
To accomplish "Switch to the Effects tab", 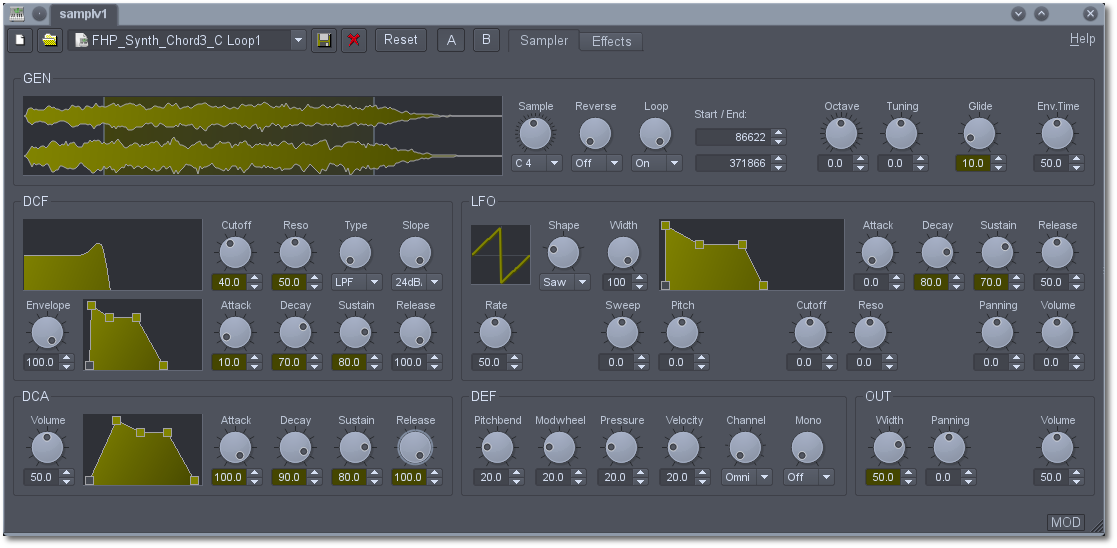I will coord(611,41).
